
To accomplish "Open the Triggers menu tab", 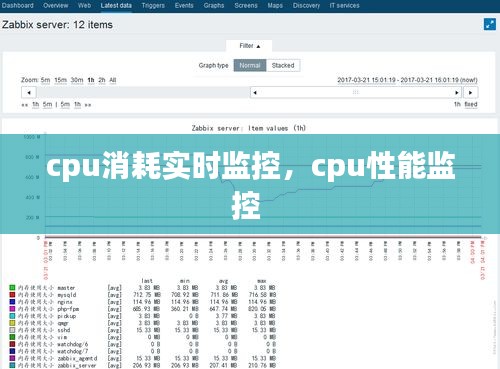I will click(x=153, y=5).
